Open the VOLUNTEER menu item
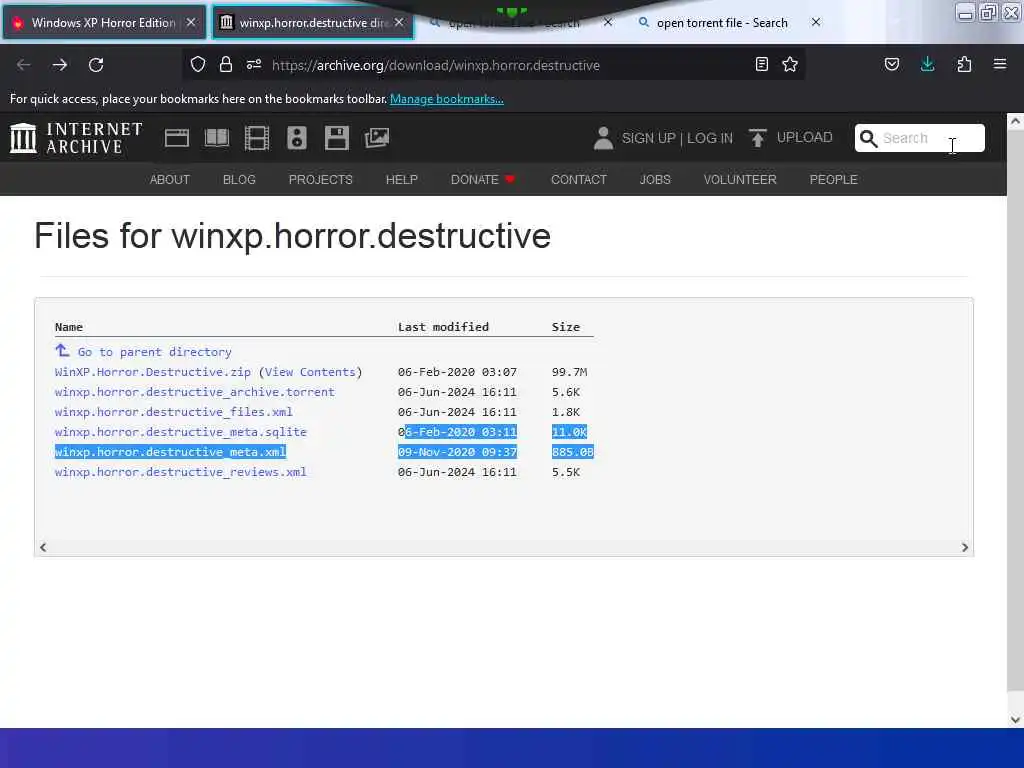This screenshot has width=1024, height=768. tap(740, 180)
